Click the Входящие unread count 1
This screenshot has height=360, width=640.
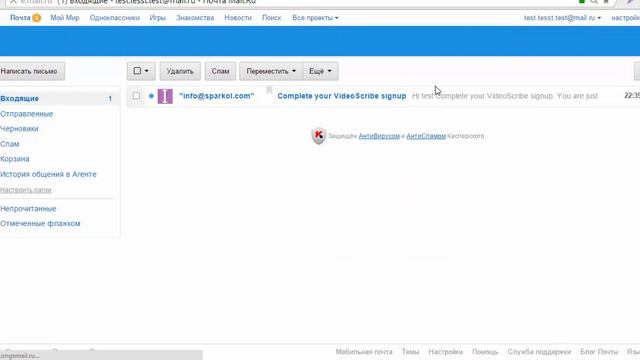point(110,98)
